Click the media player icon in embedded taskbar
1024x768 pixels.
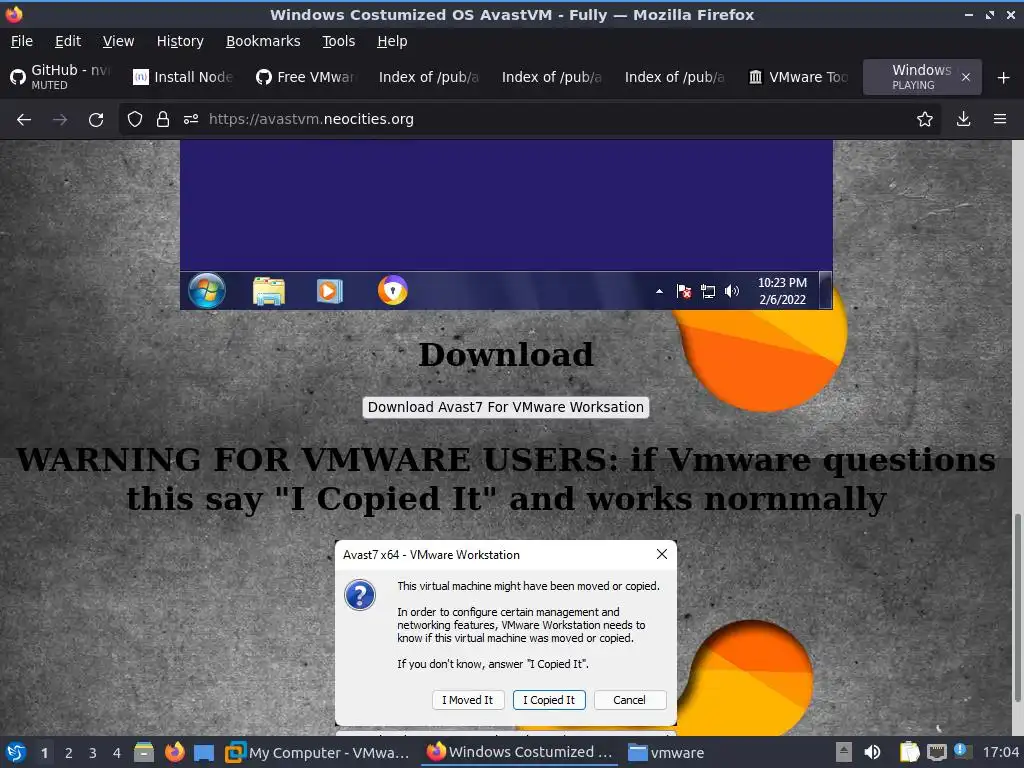coord(329,291)
